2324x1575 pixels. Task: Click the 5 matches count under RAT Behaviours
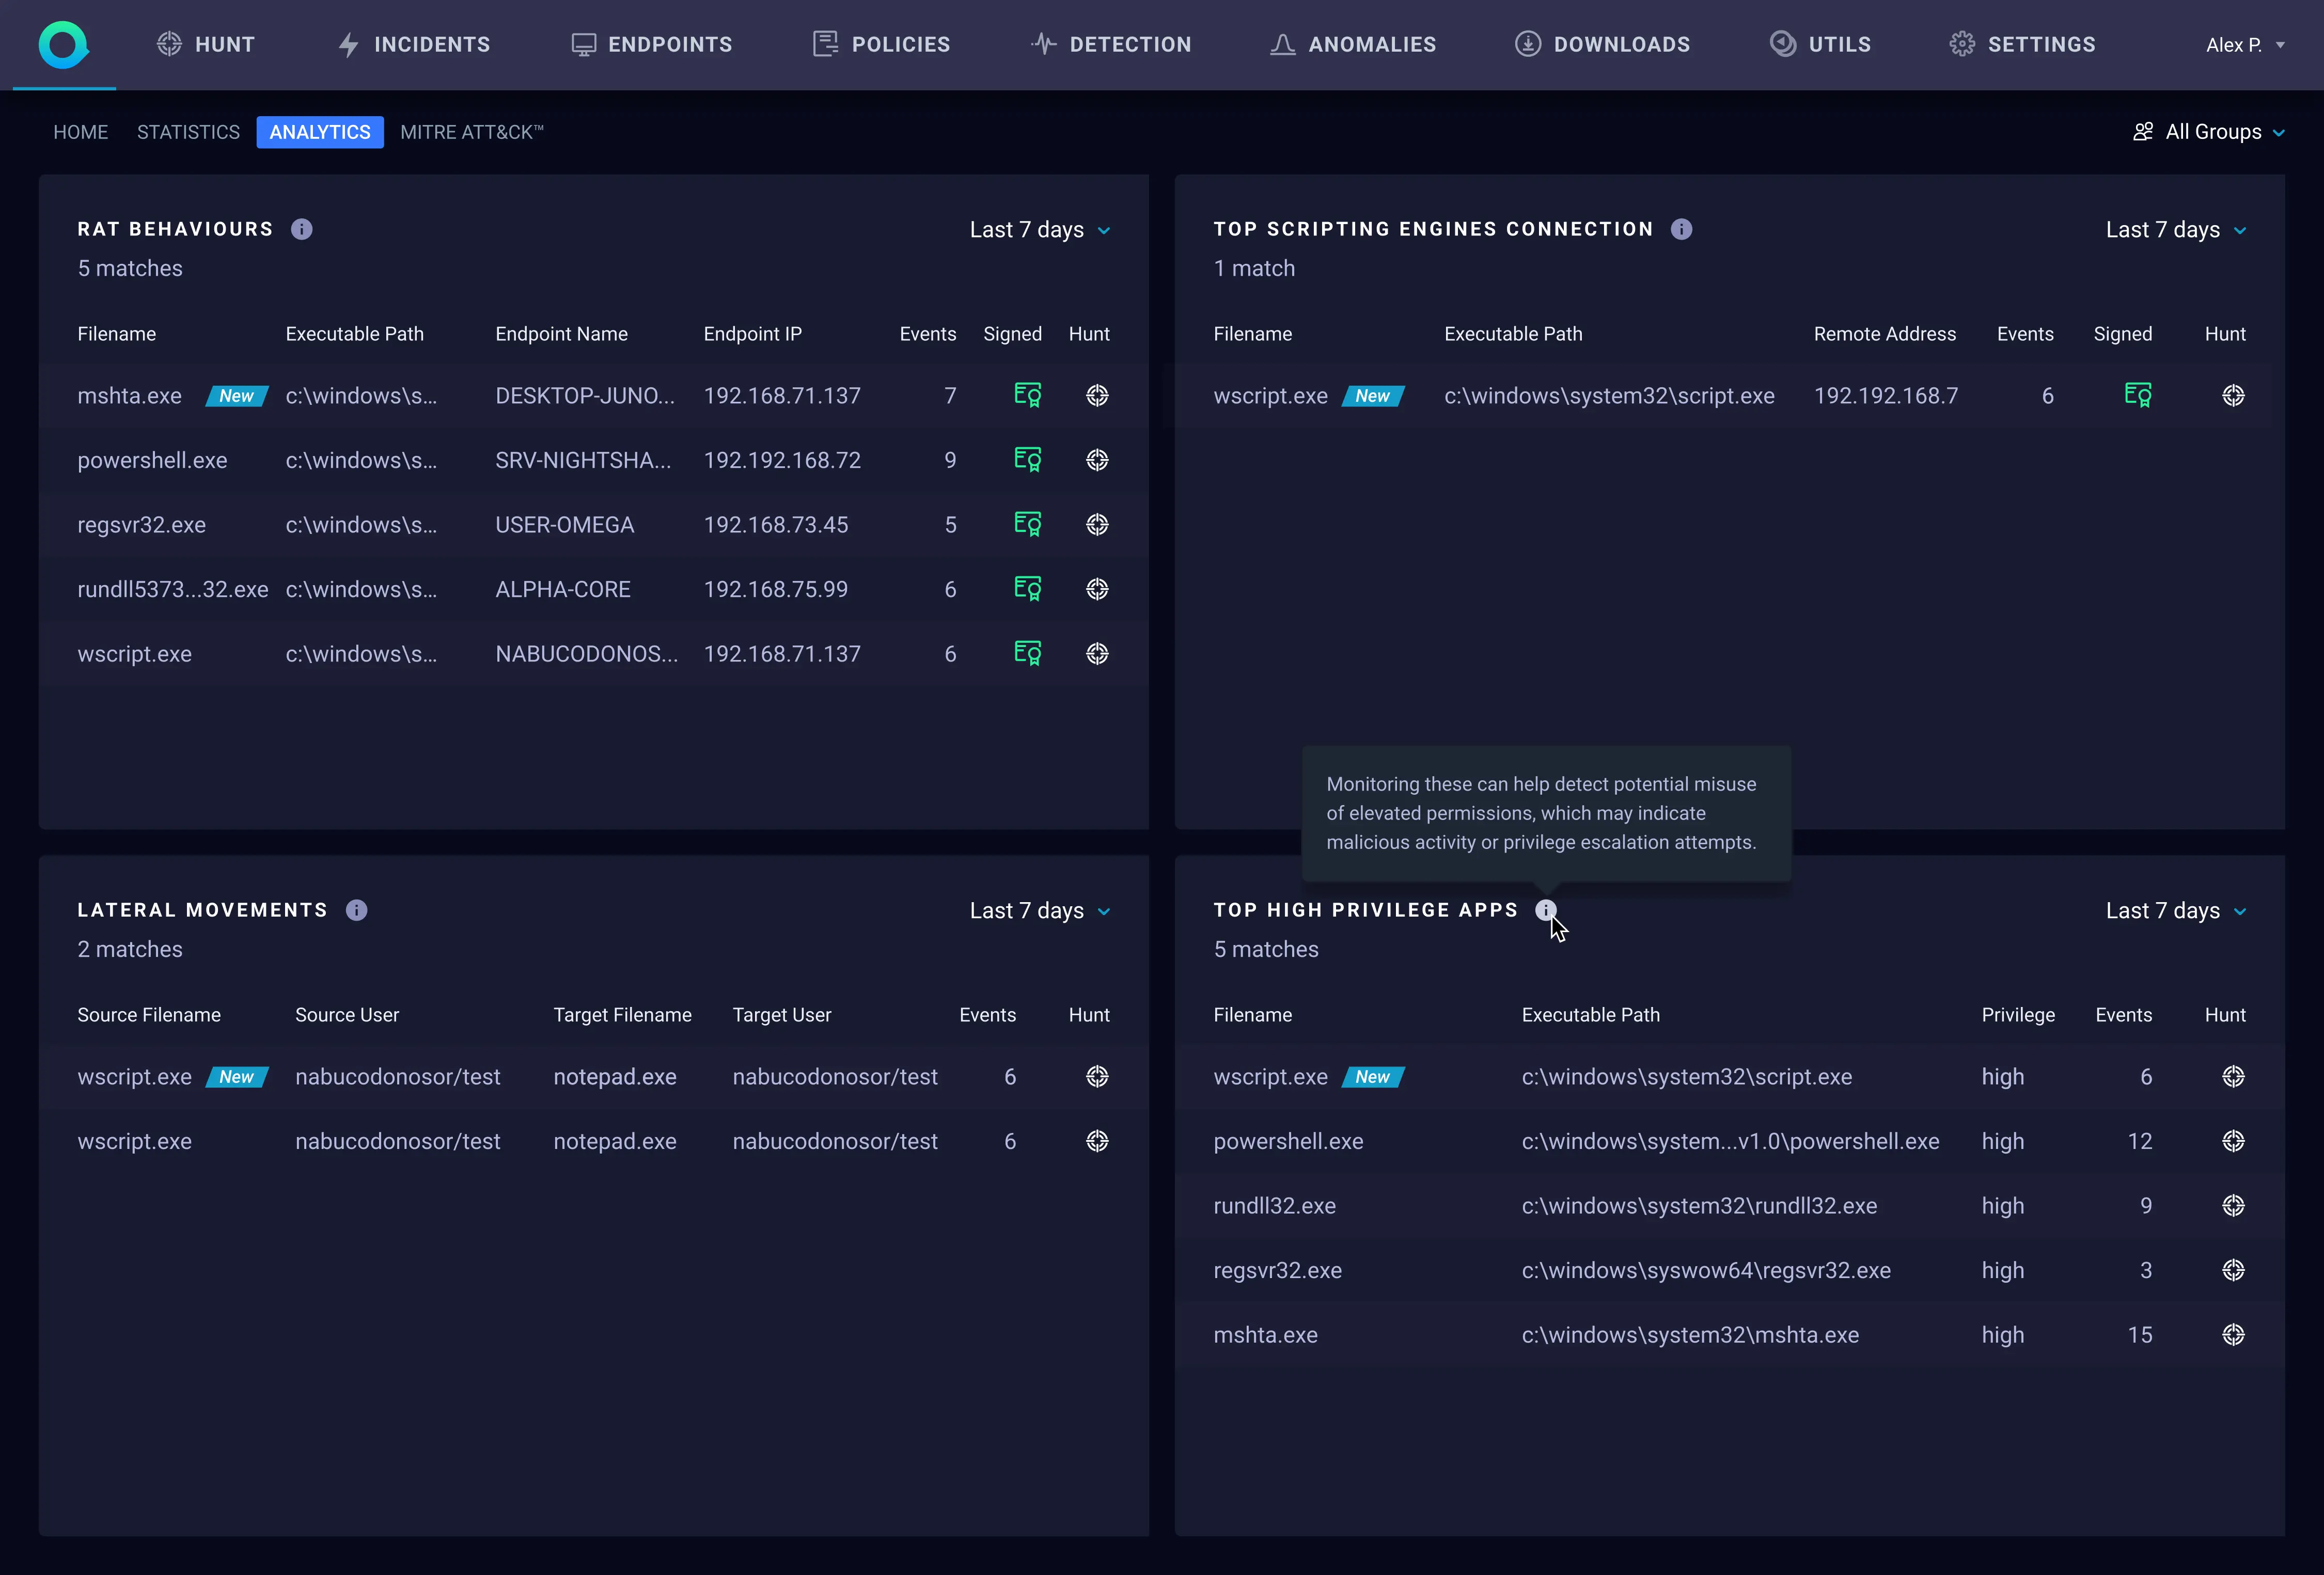point(130,268)
